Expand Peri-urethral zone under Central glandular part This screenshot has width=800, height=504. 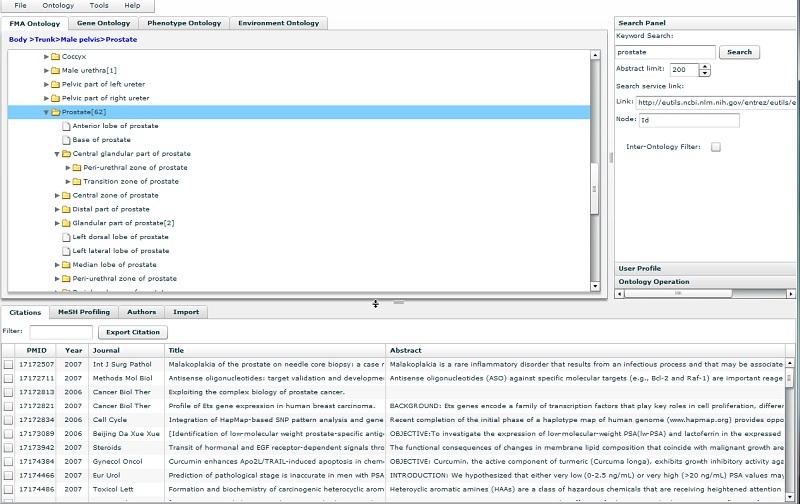[68, 167]
